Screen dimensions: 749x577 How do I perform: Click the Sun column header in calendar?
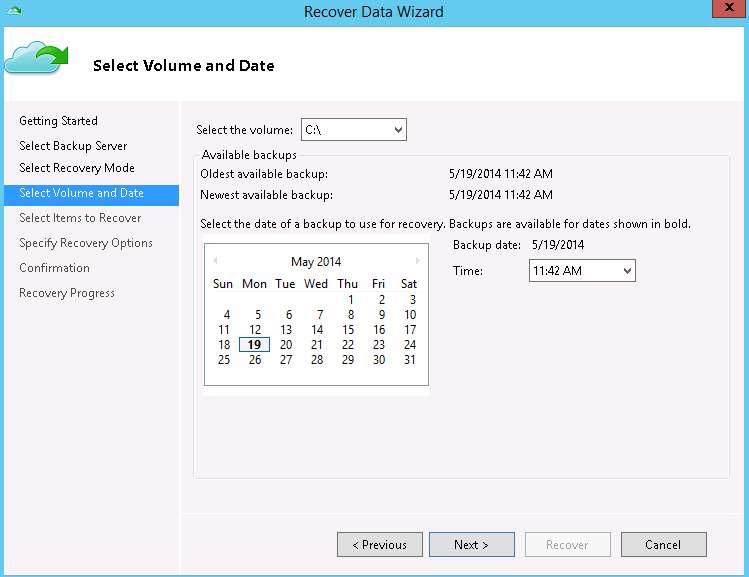click(x=223, y=284)
